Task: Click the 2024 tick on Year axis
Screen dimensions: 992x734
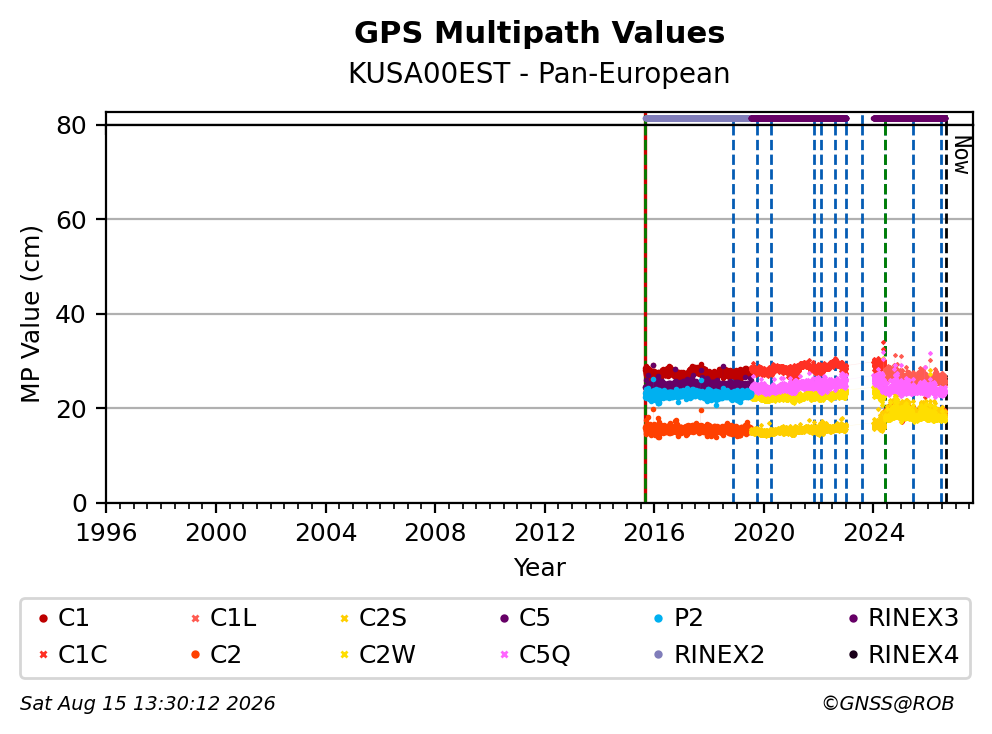Action: point(874,533)
